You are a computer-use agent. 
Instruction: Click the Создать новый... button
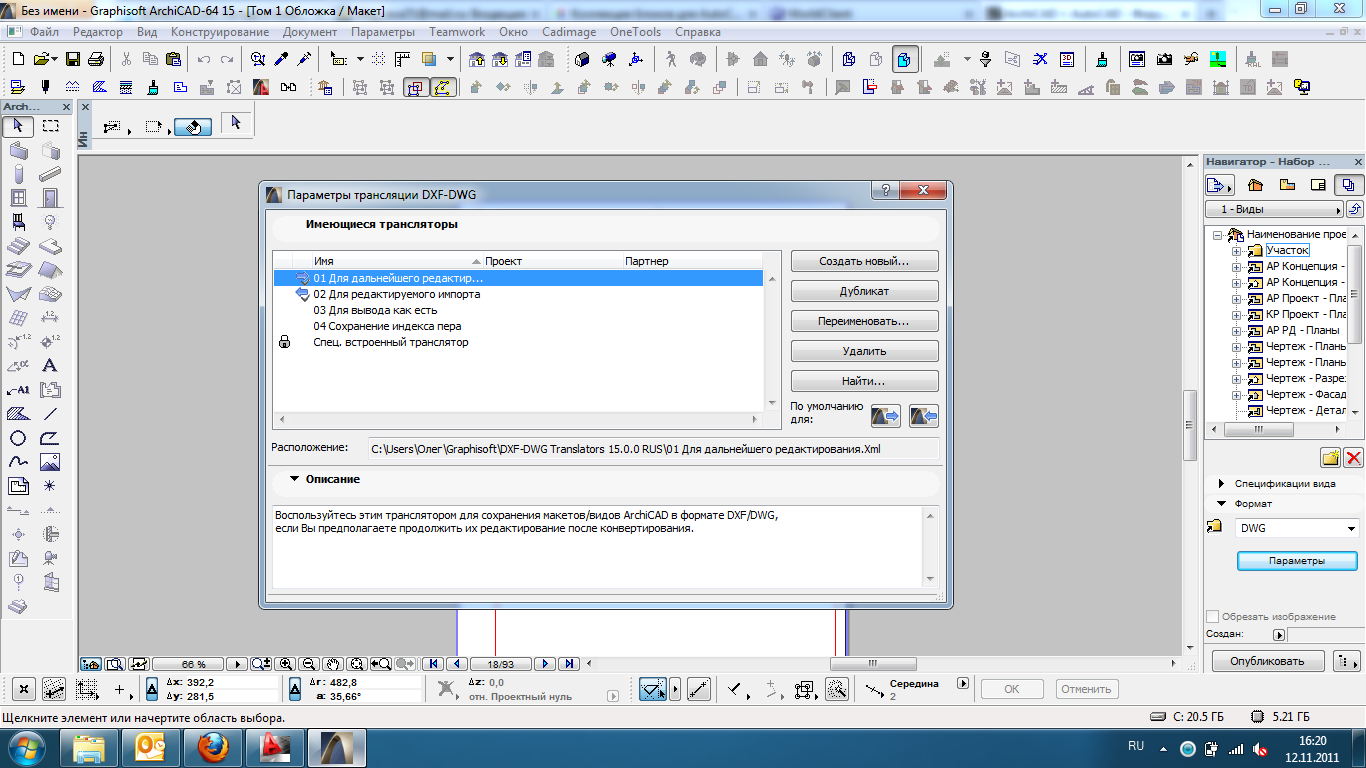coord(864,261)
